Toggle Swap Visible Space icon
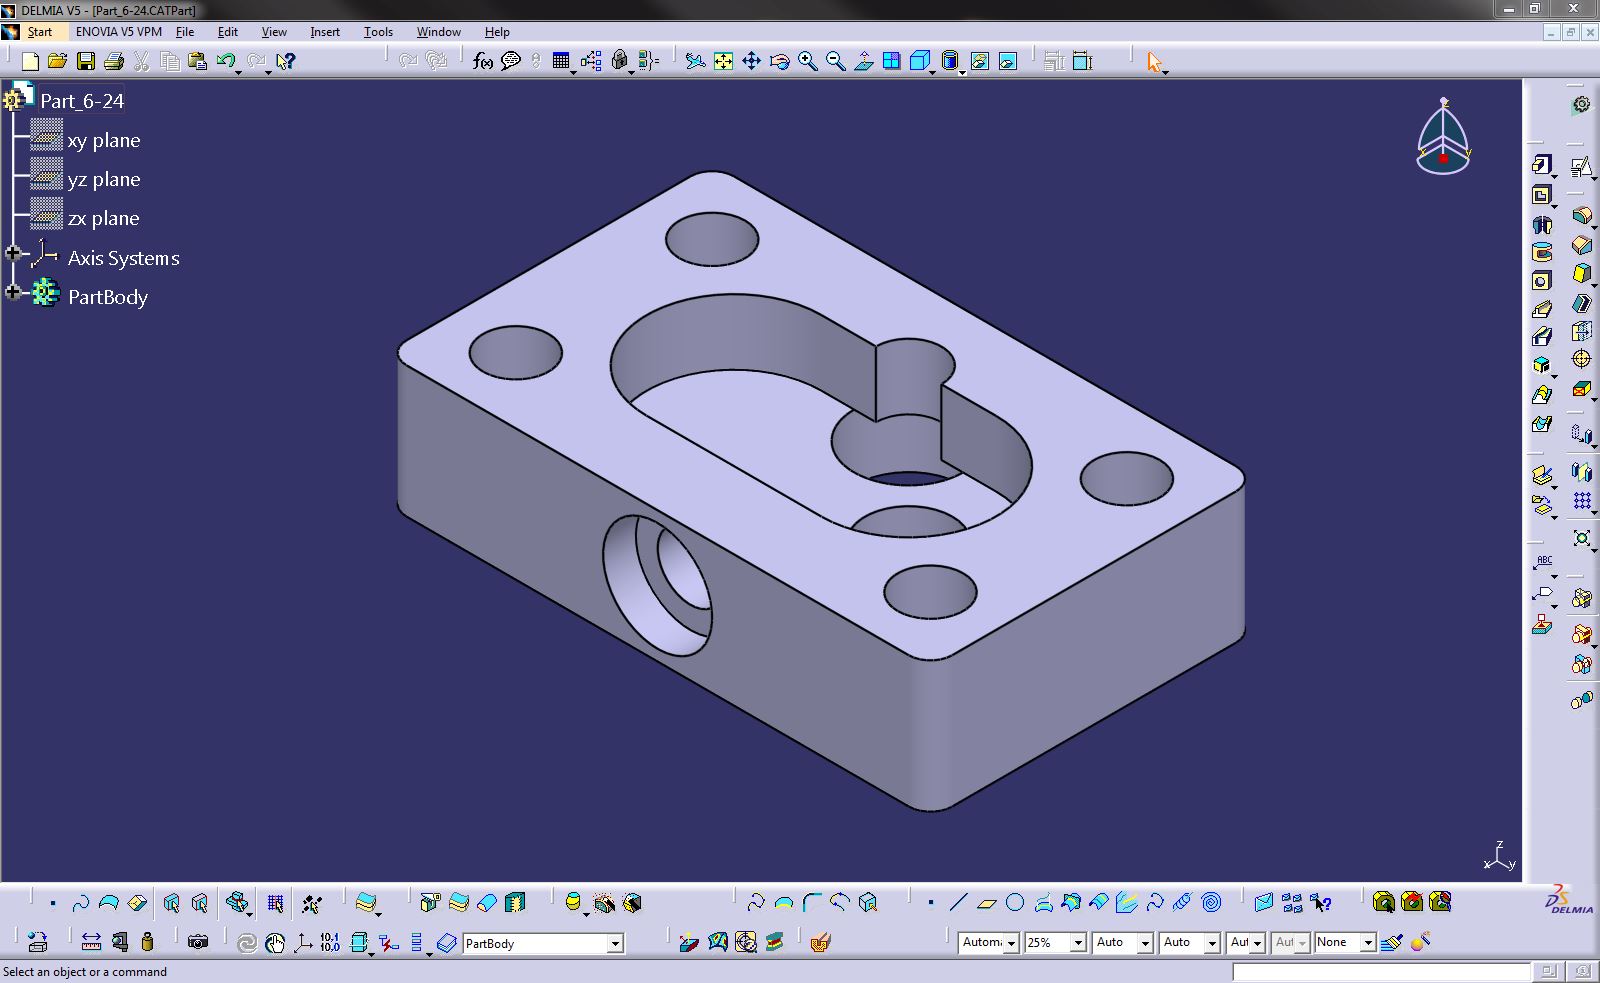Screen dimensions: 1600x983 1007,61
